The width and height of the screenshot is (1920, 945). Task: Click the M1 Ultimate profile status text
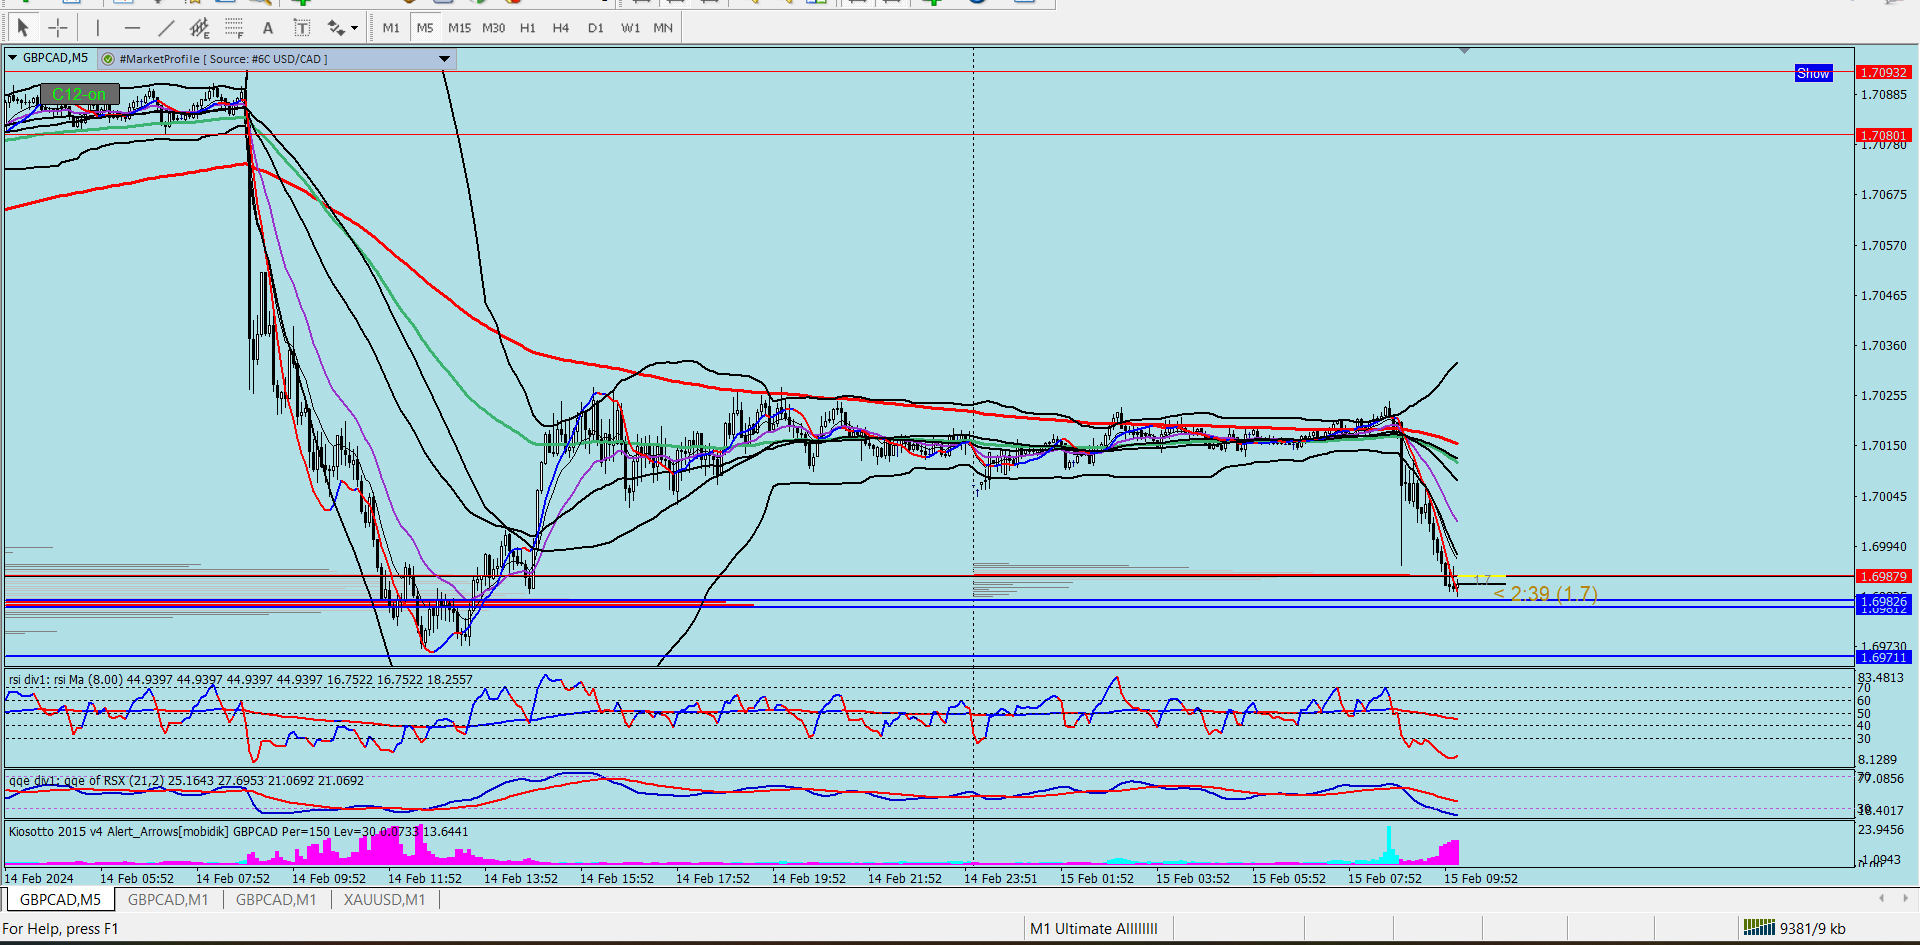(1094, 929)
